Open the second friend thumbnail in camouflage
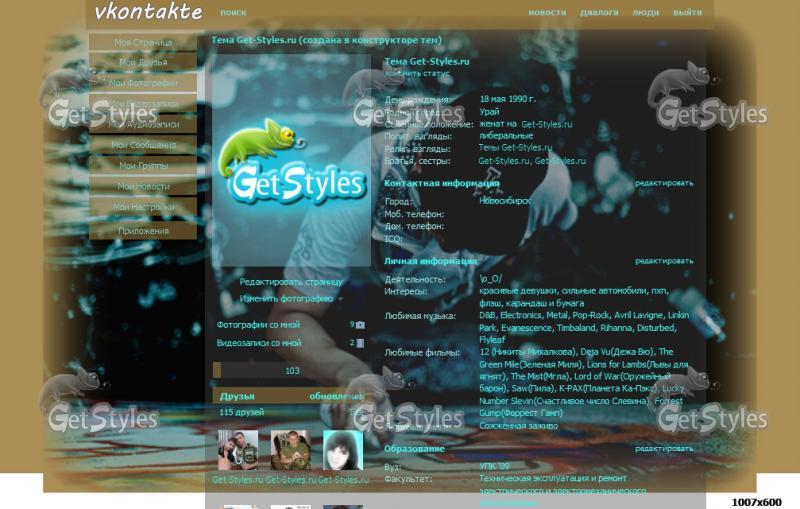This screenshot has width=800, height=509. tap(290, 450)
